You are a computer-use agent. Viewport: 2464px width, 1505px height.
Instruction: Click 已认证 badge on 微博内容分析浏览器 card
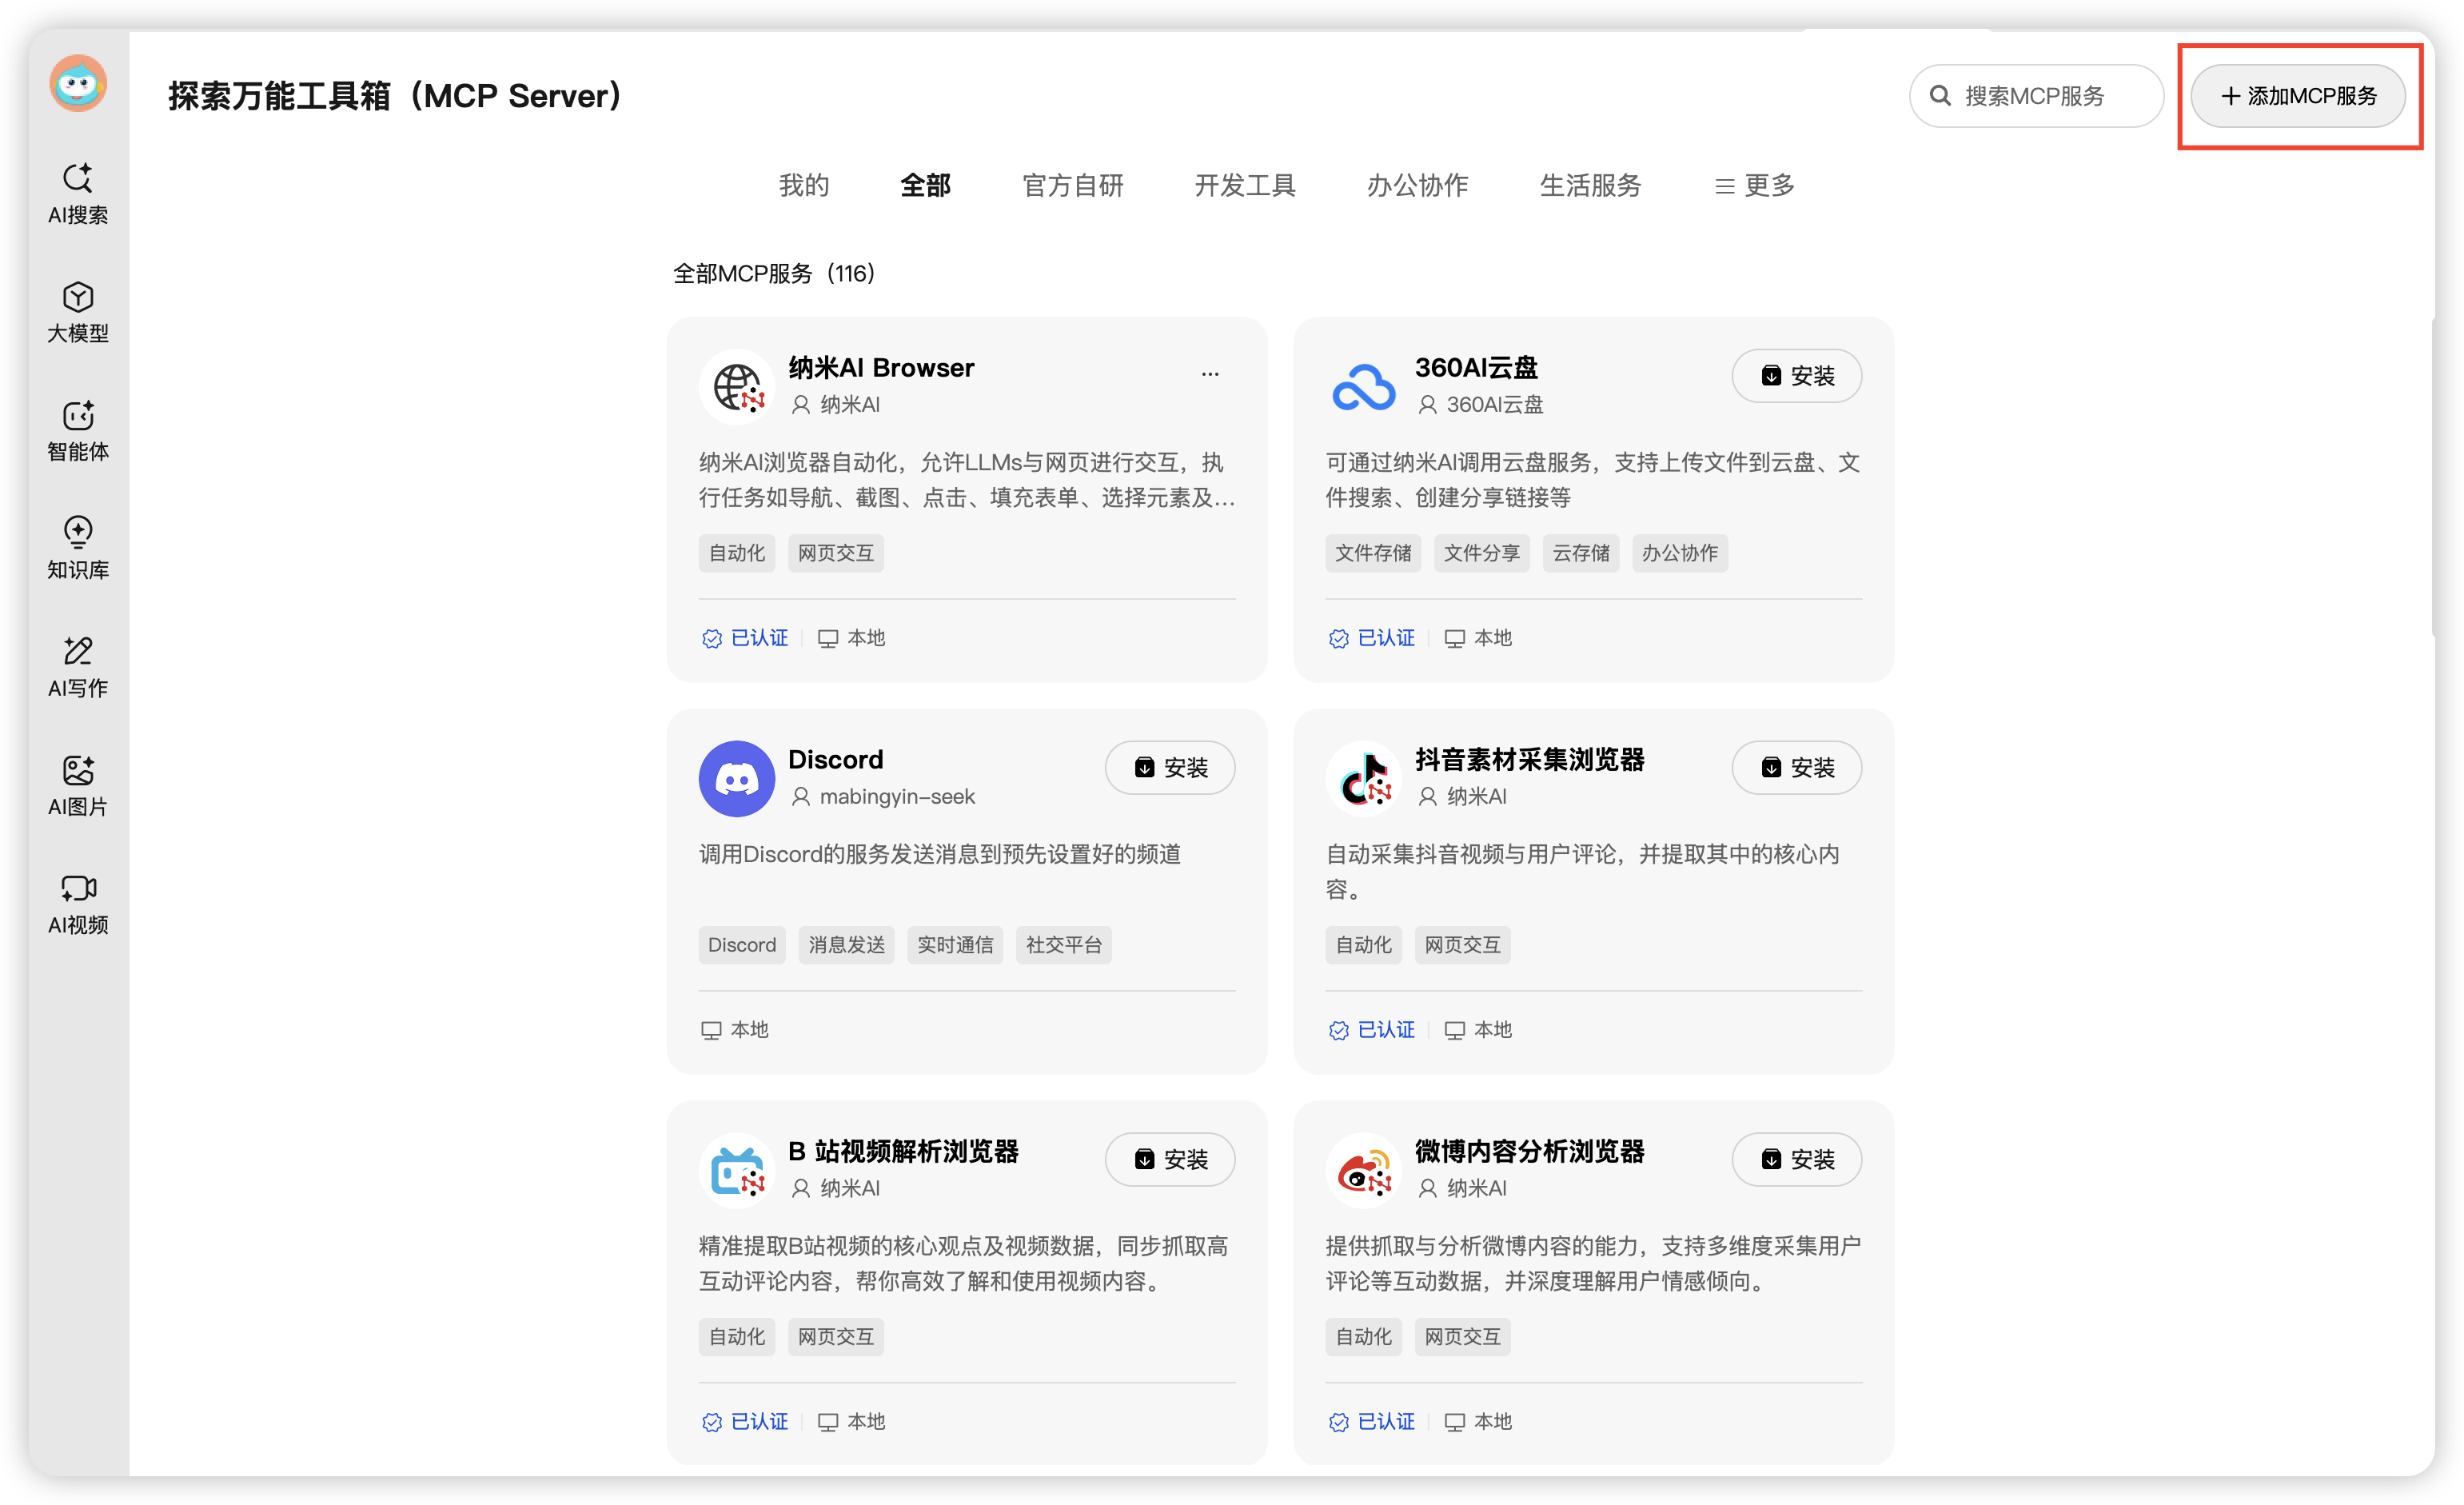(x=1372, y=1422)
